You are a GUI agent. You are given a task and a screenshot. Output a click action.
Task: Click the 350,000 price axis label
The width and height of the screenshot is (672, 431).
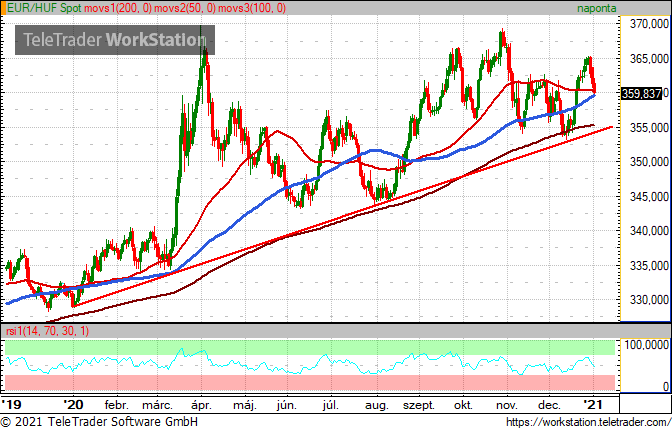649,162
